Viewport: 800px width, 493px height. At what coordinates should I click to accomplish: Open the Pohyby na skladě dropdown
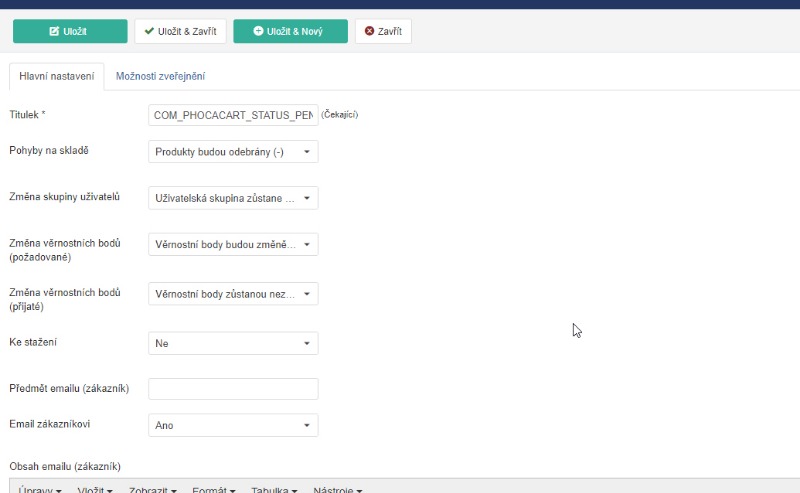[233, 152]
